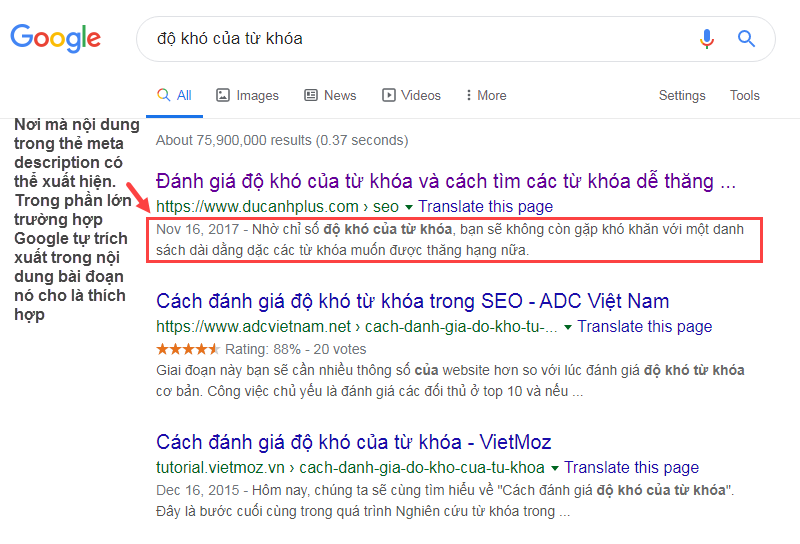
Task: Switch to the Videos tab
Action: (x=411, y=95)
